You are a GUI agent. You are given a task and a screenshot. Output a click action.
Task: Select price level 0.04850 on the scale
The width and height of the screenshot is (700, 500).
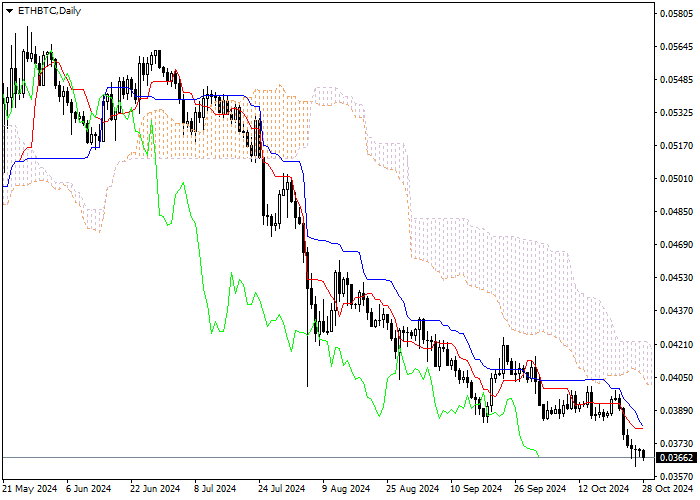click(x=676, y=211)
